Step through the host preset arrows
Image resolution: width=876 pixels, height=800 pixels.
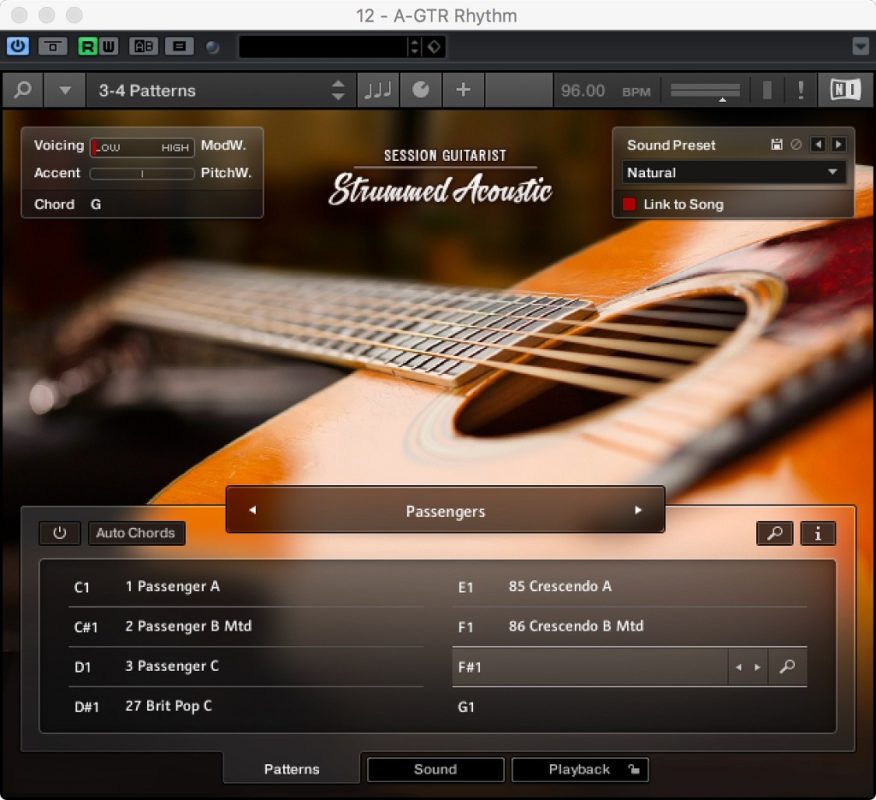[415, 46]
